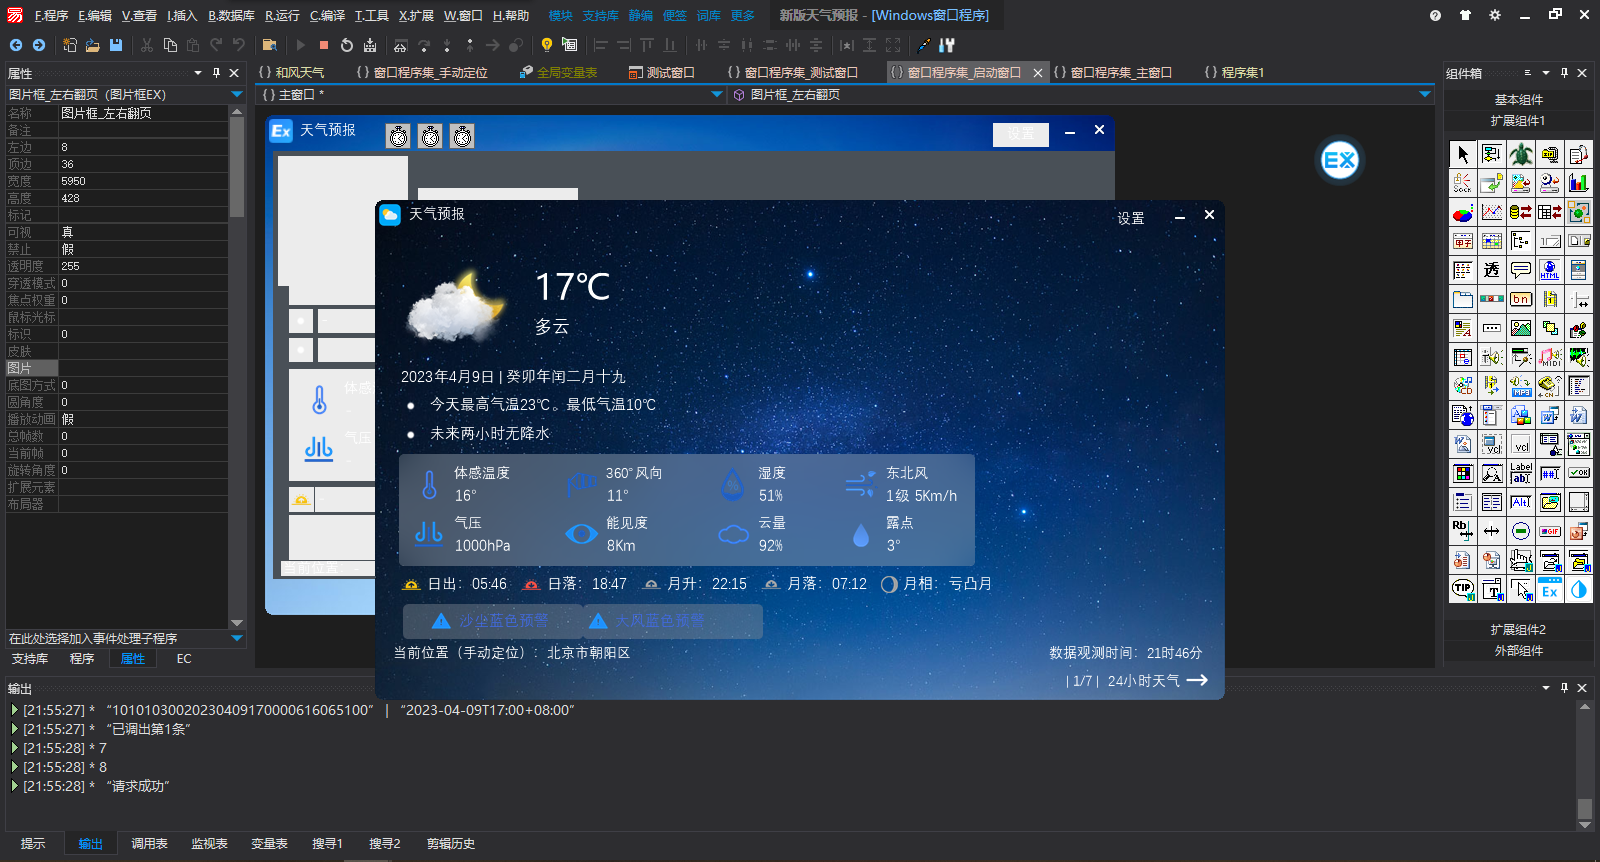Click the Restart circular arrow icon
This screenshot has height=862, width=1600.
pyautogui.click(x=347, y=45)
